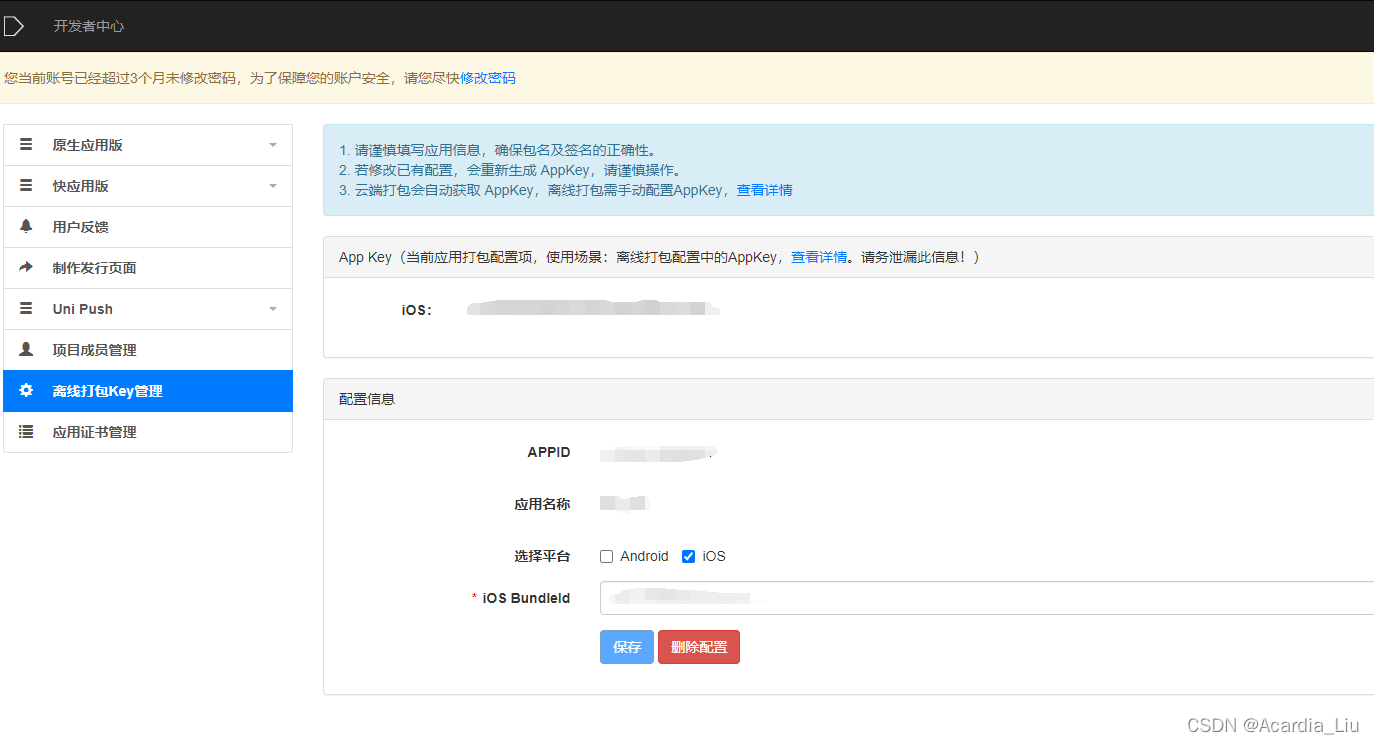Image resolution: width=1374 pixels, height=744 pixels.
Task: Click the red 删除配置 button
Action: coord(699,647)
